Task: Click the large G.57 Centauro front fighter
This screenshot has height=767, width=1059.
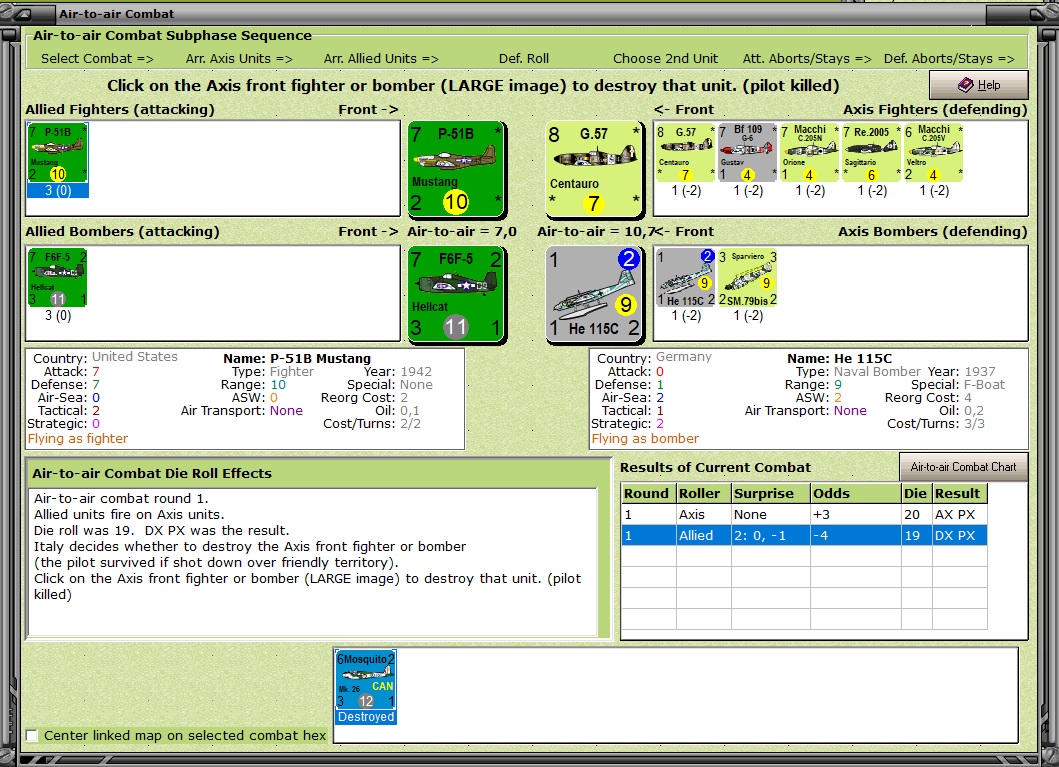Action: click(594, 169)
